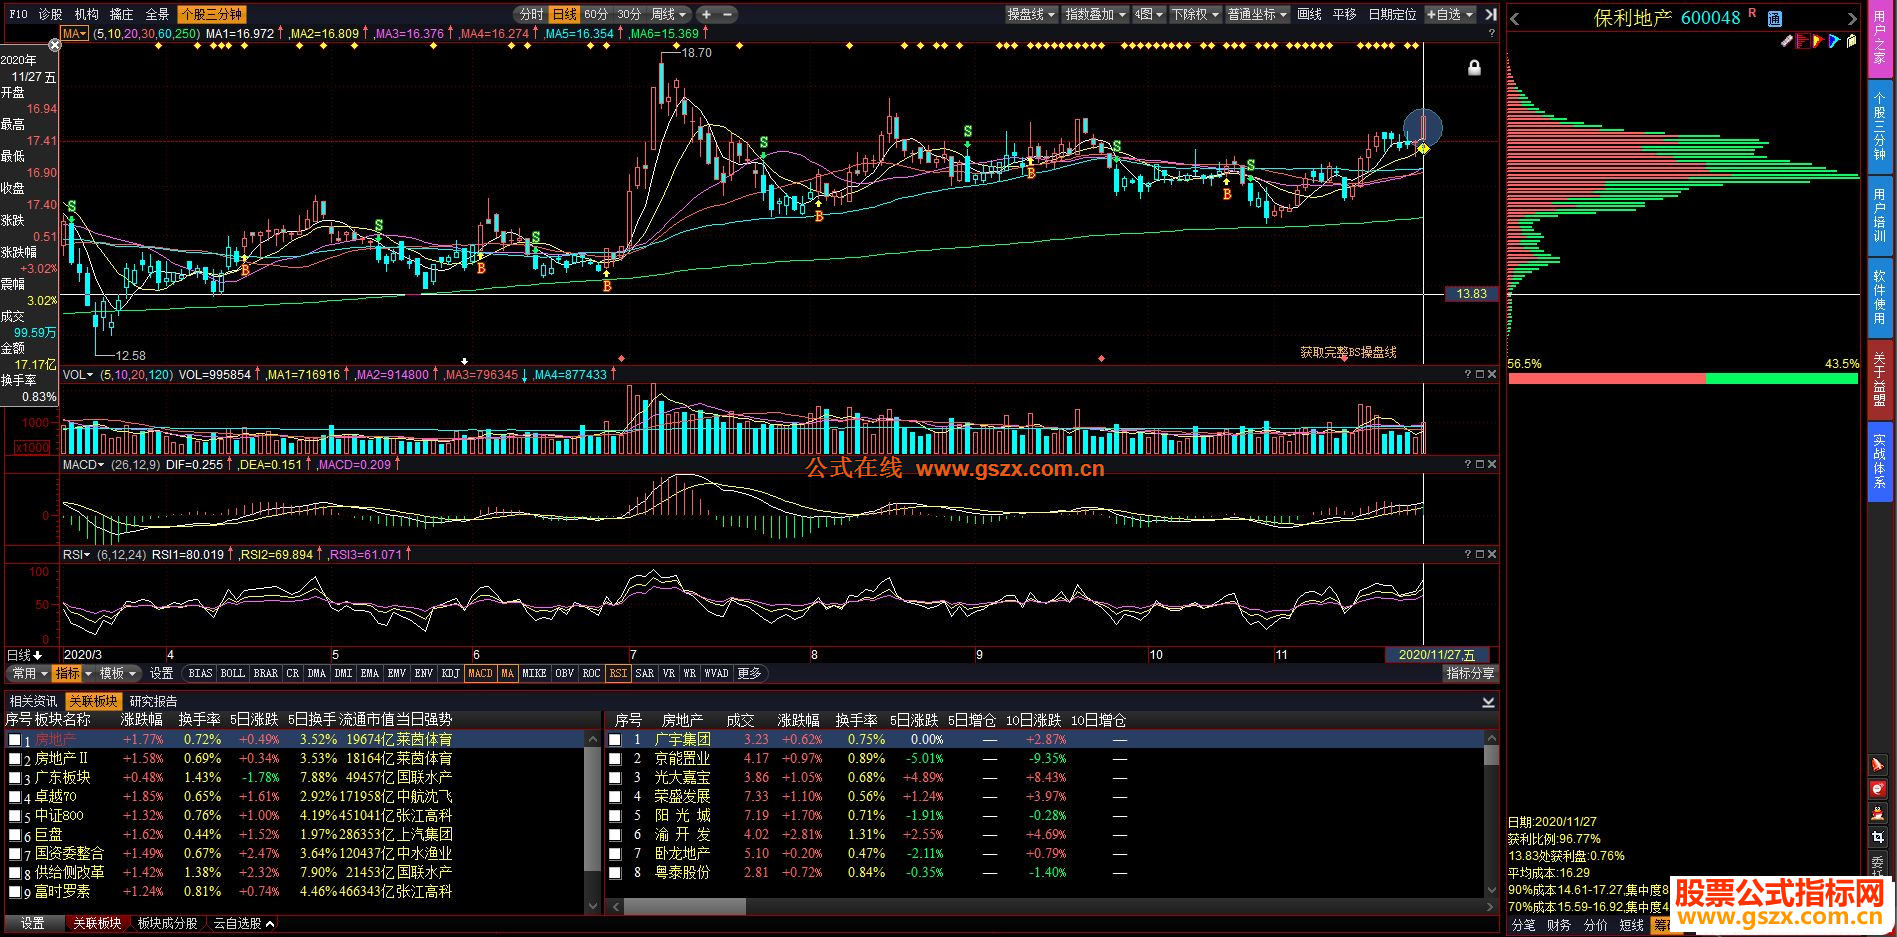This screenshot has height=937, width=1897.
Task: Switch to 30分 period tab
Action: click(x=629, y=14)
